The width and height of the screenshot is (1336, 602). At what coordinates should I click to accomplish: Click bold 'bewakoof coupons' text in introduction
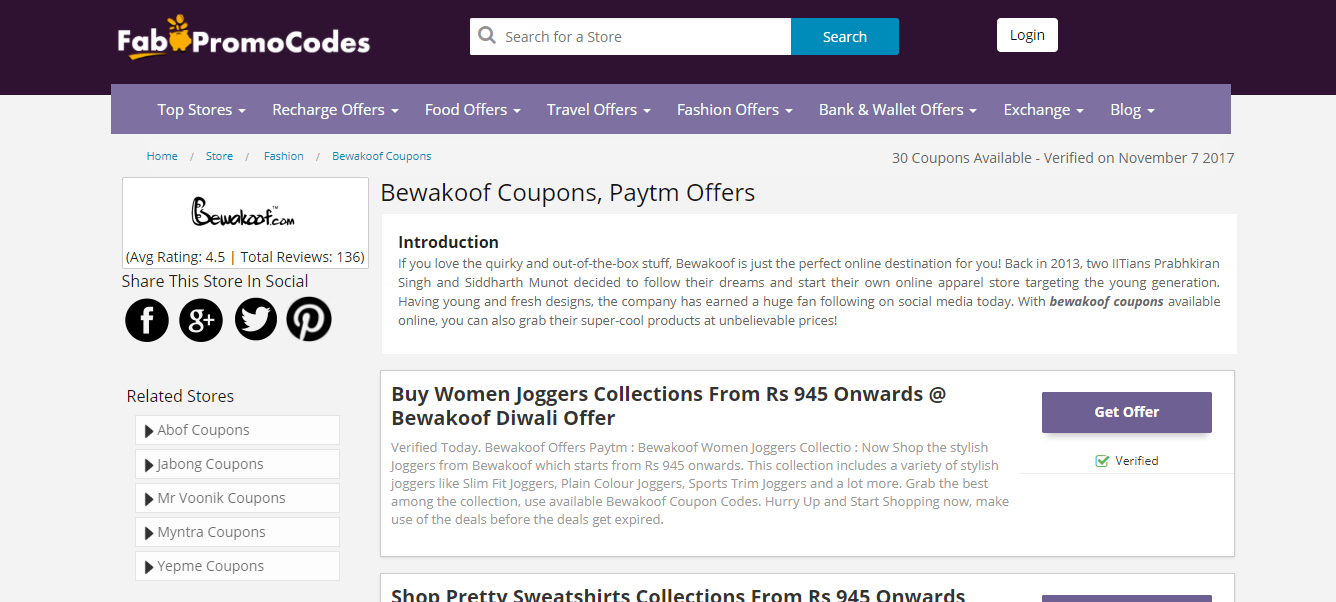point(1106,301)
